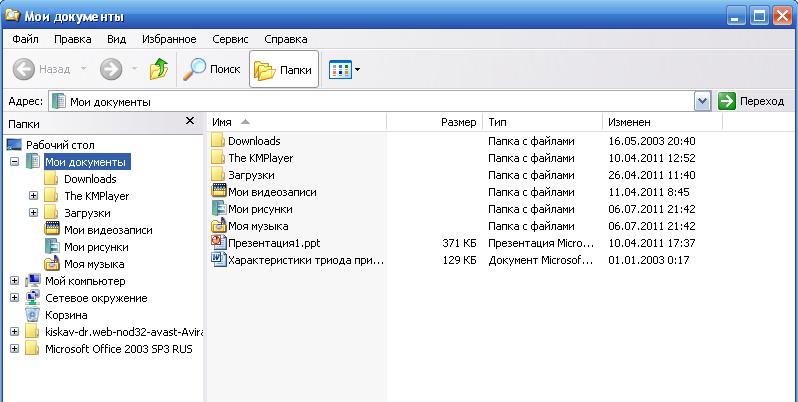The image size is (798, 402).
Task: Expand Мой компьютер tree node
Action: pyautogui.click(x=14, y=281)
